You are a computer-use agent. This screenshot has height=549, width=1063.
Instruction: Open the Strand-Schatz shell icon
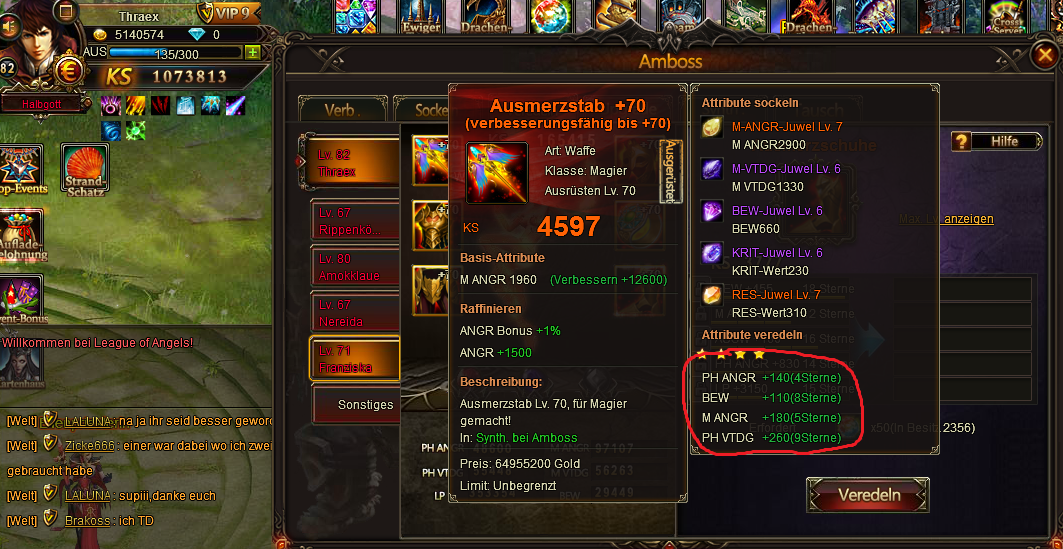pos(85,170)
